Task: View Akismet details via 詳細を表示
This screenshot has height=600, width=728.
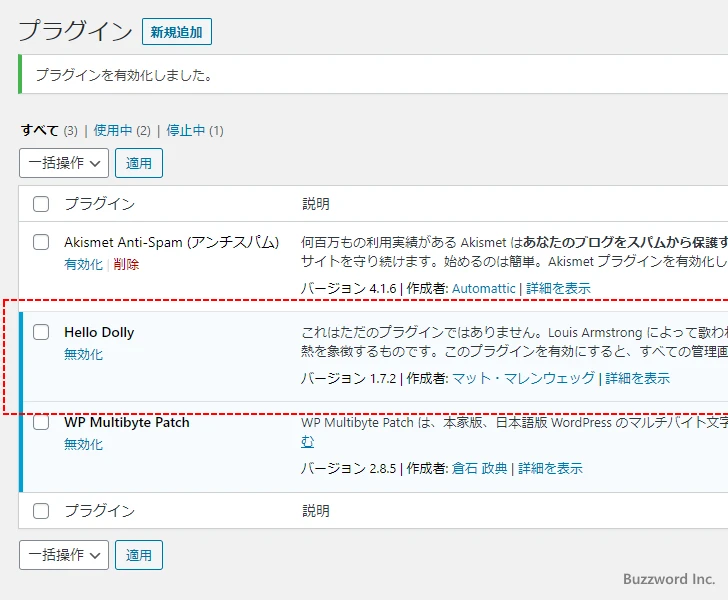Action: pos(559,288)
